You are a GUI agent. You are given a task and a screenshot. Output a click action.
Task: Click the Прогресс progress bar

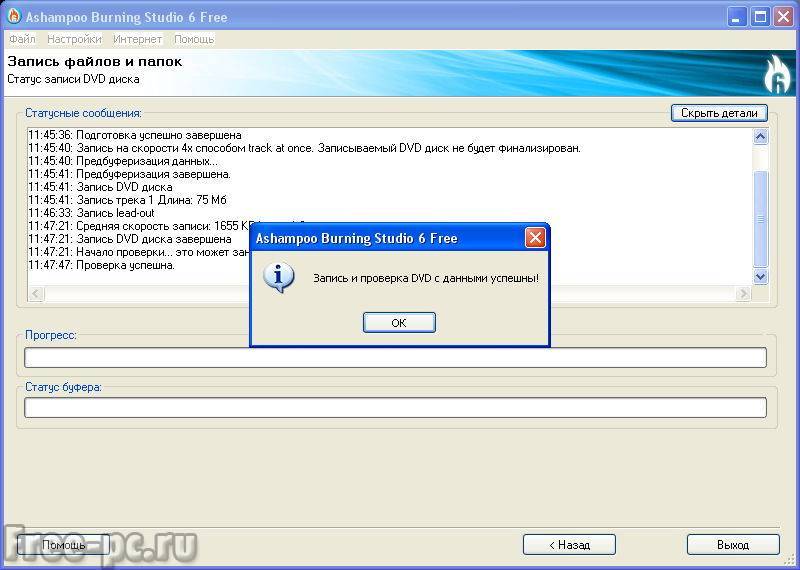coord(395,357)
